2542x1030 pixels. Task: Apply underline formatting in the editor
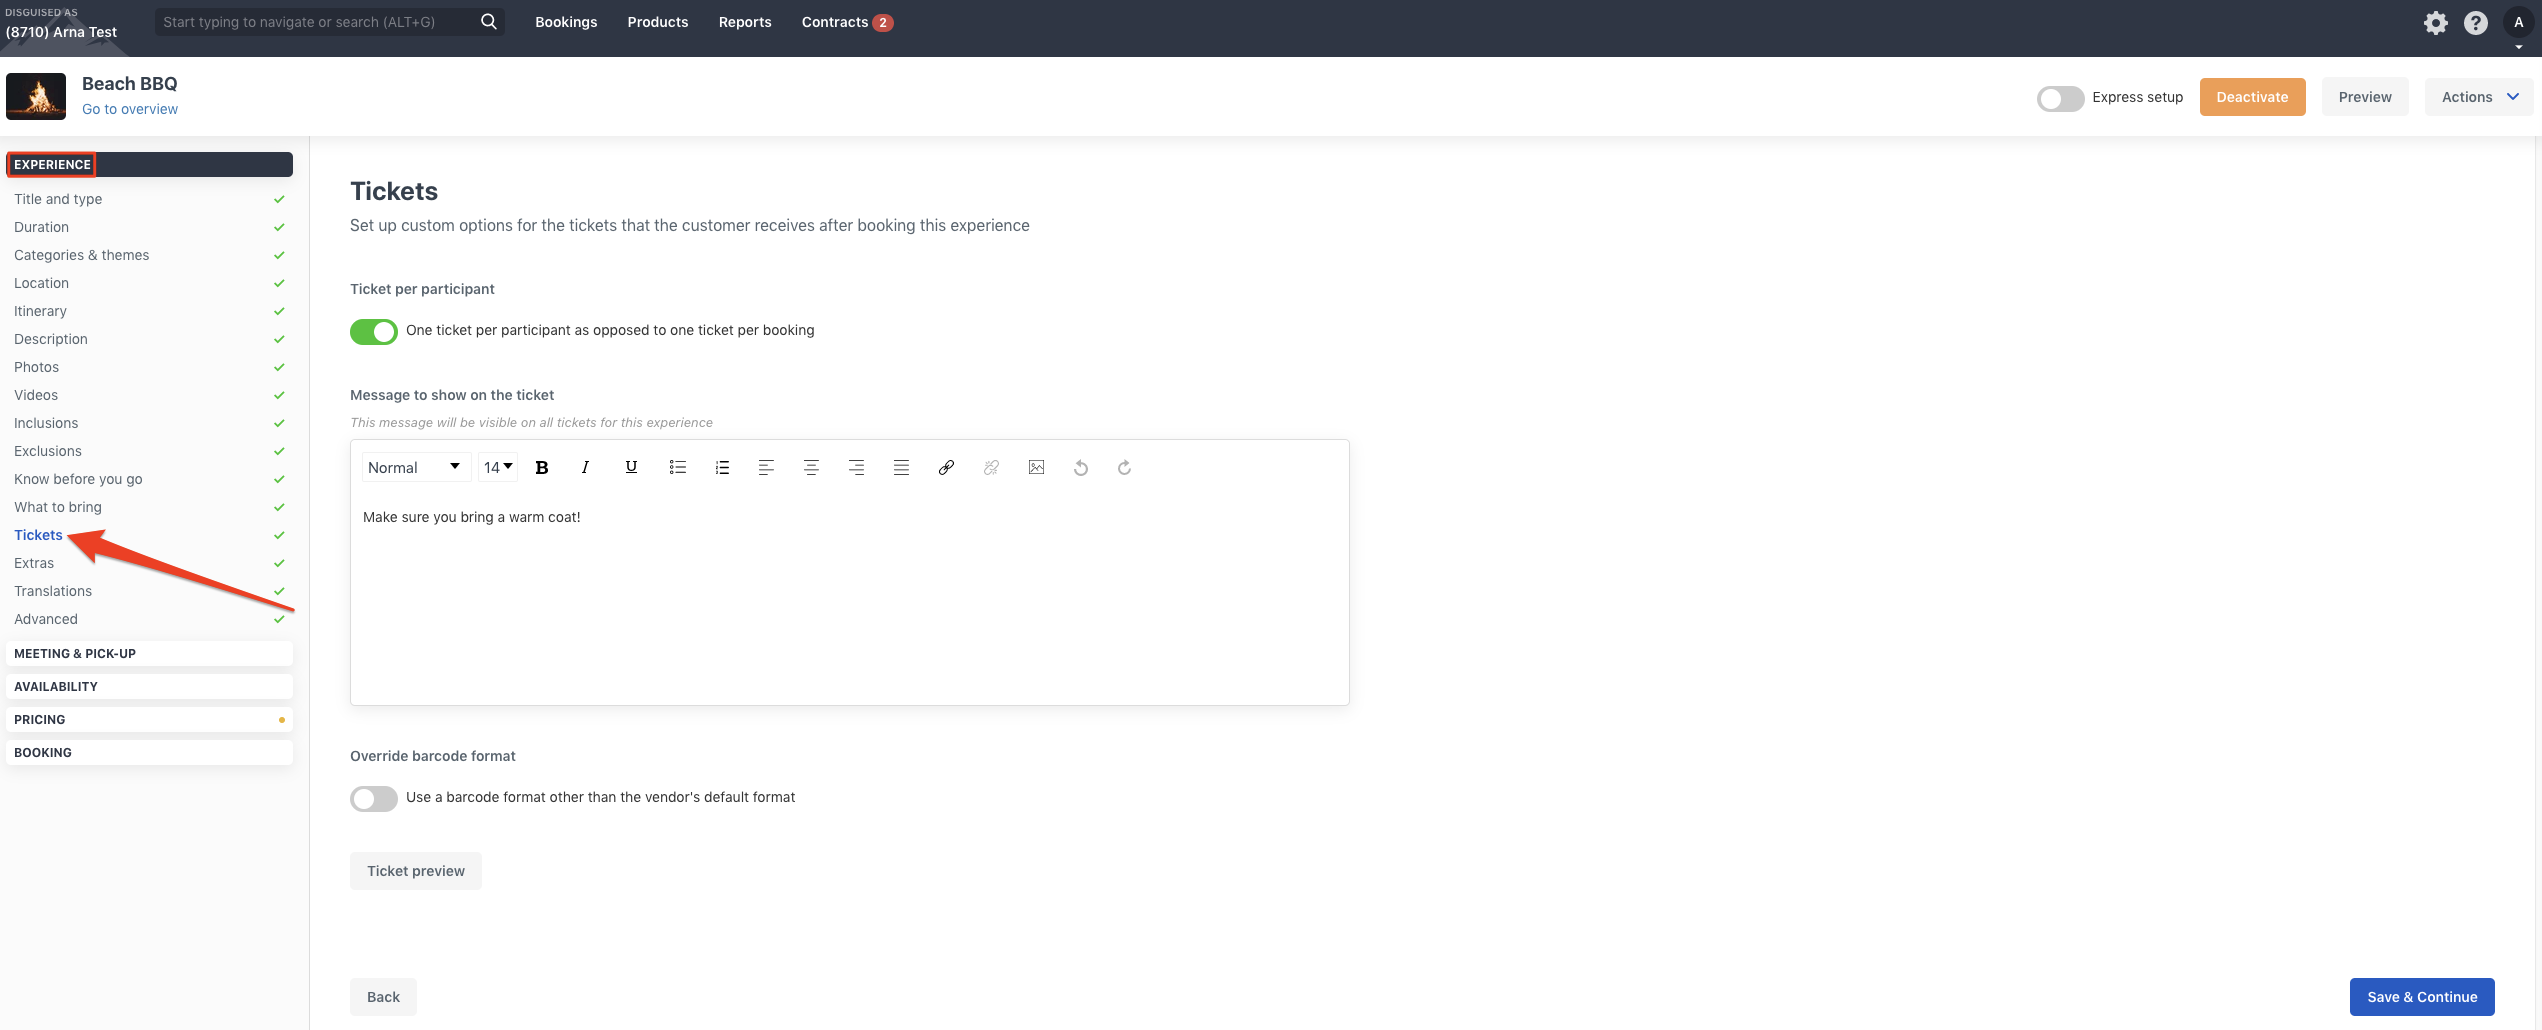pos(631,467)
